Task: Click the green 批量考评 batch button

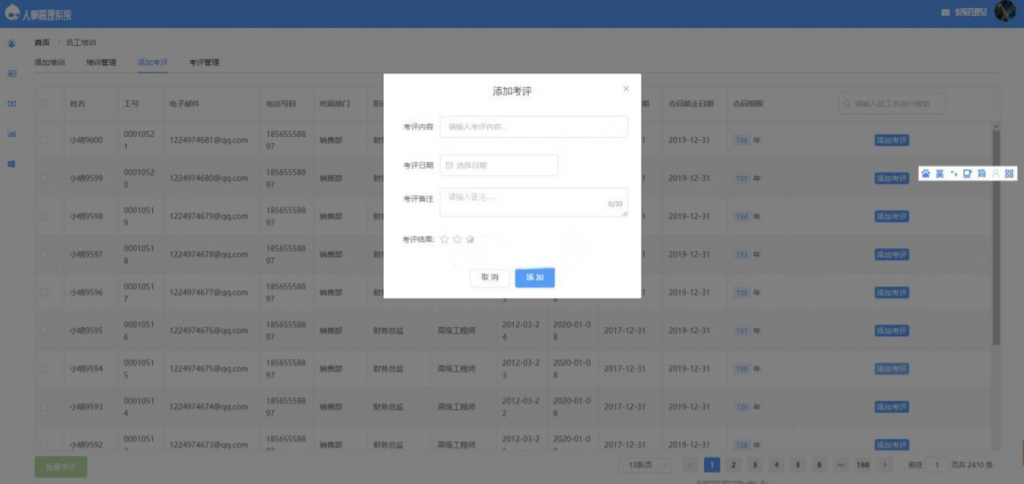Action: tap(61, 467)
